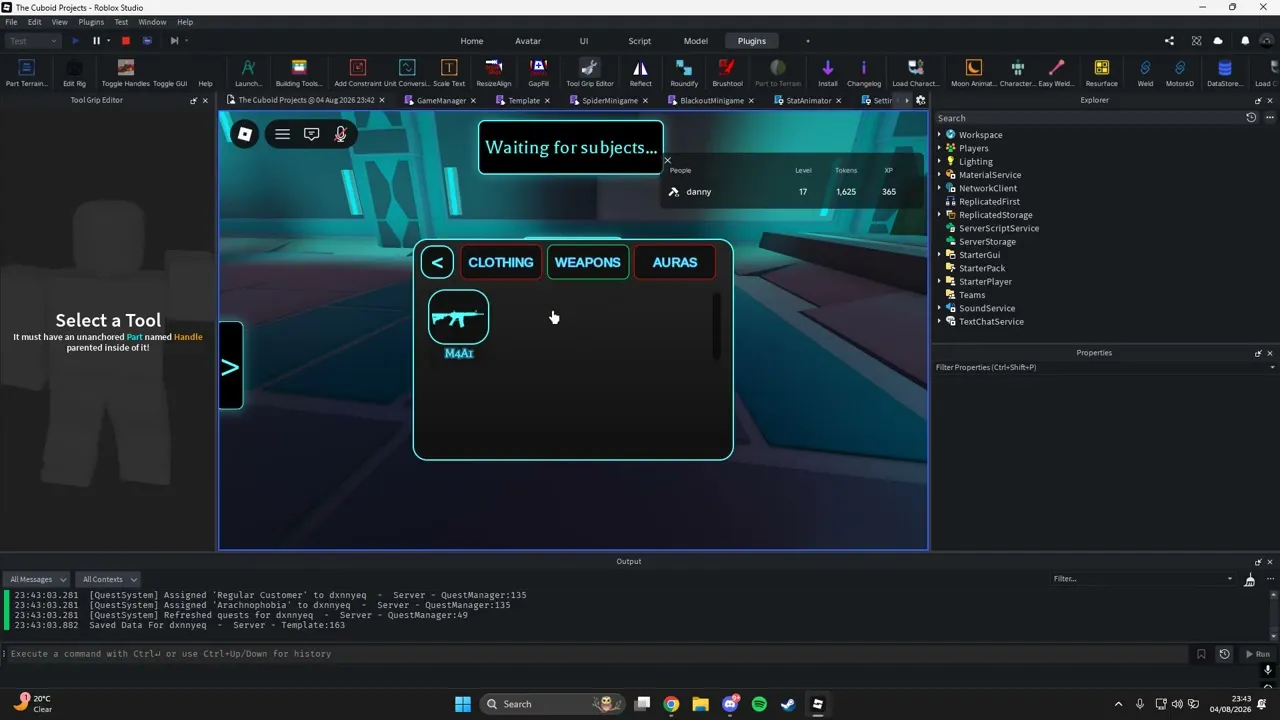Switch to the Home ribbon tab
This screenshot has width=1280, height=720.
click(x=471, y=41)
